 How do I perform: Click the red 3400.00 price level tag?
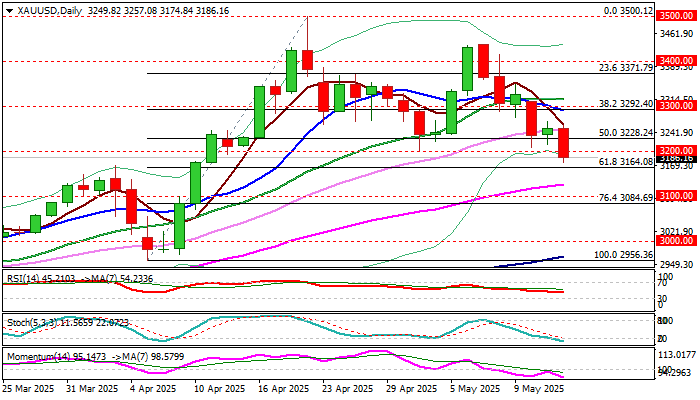pyautogui.click(x=676, y=61)
